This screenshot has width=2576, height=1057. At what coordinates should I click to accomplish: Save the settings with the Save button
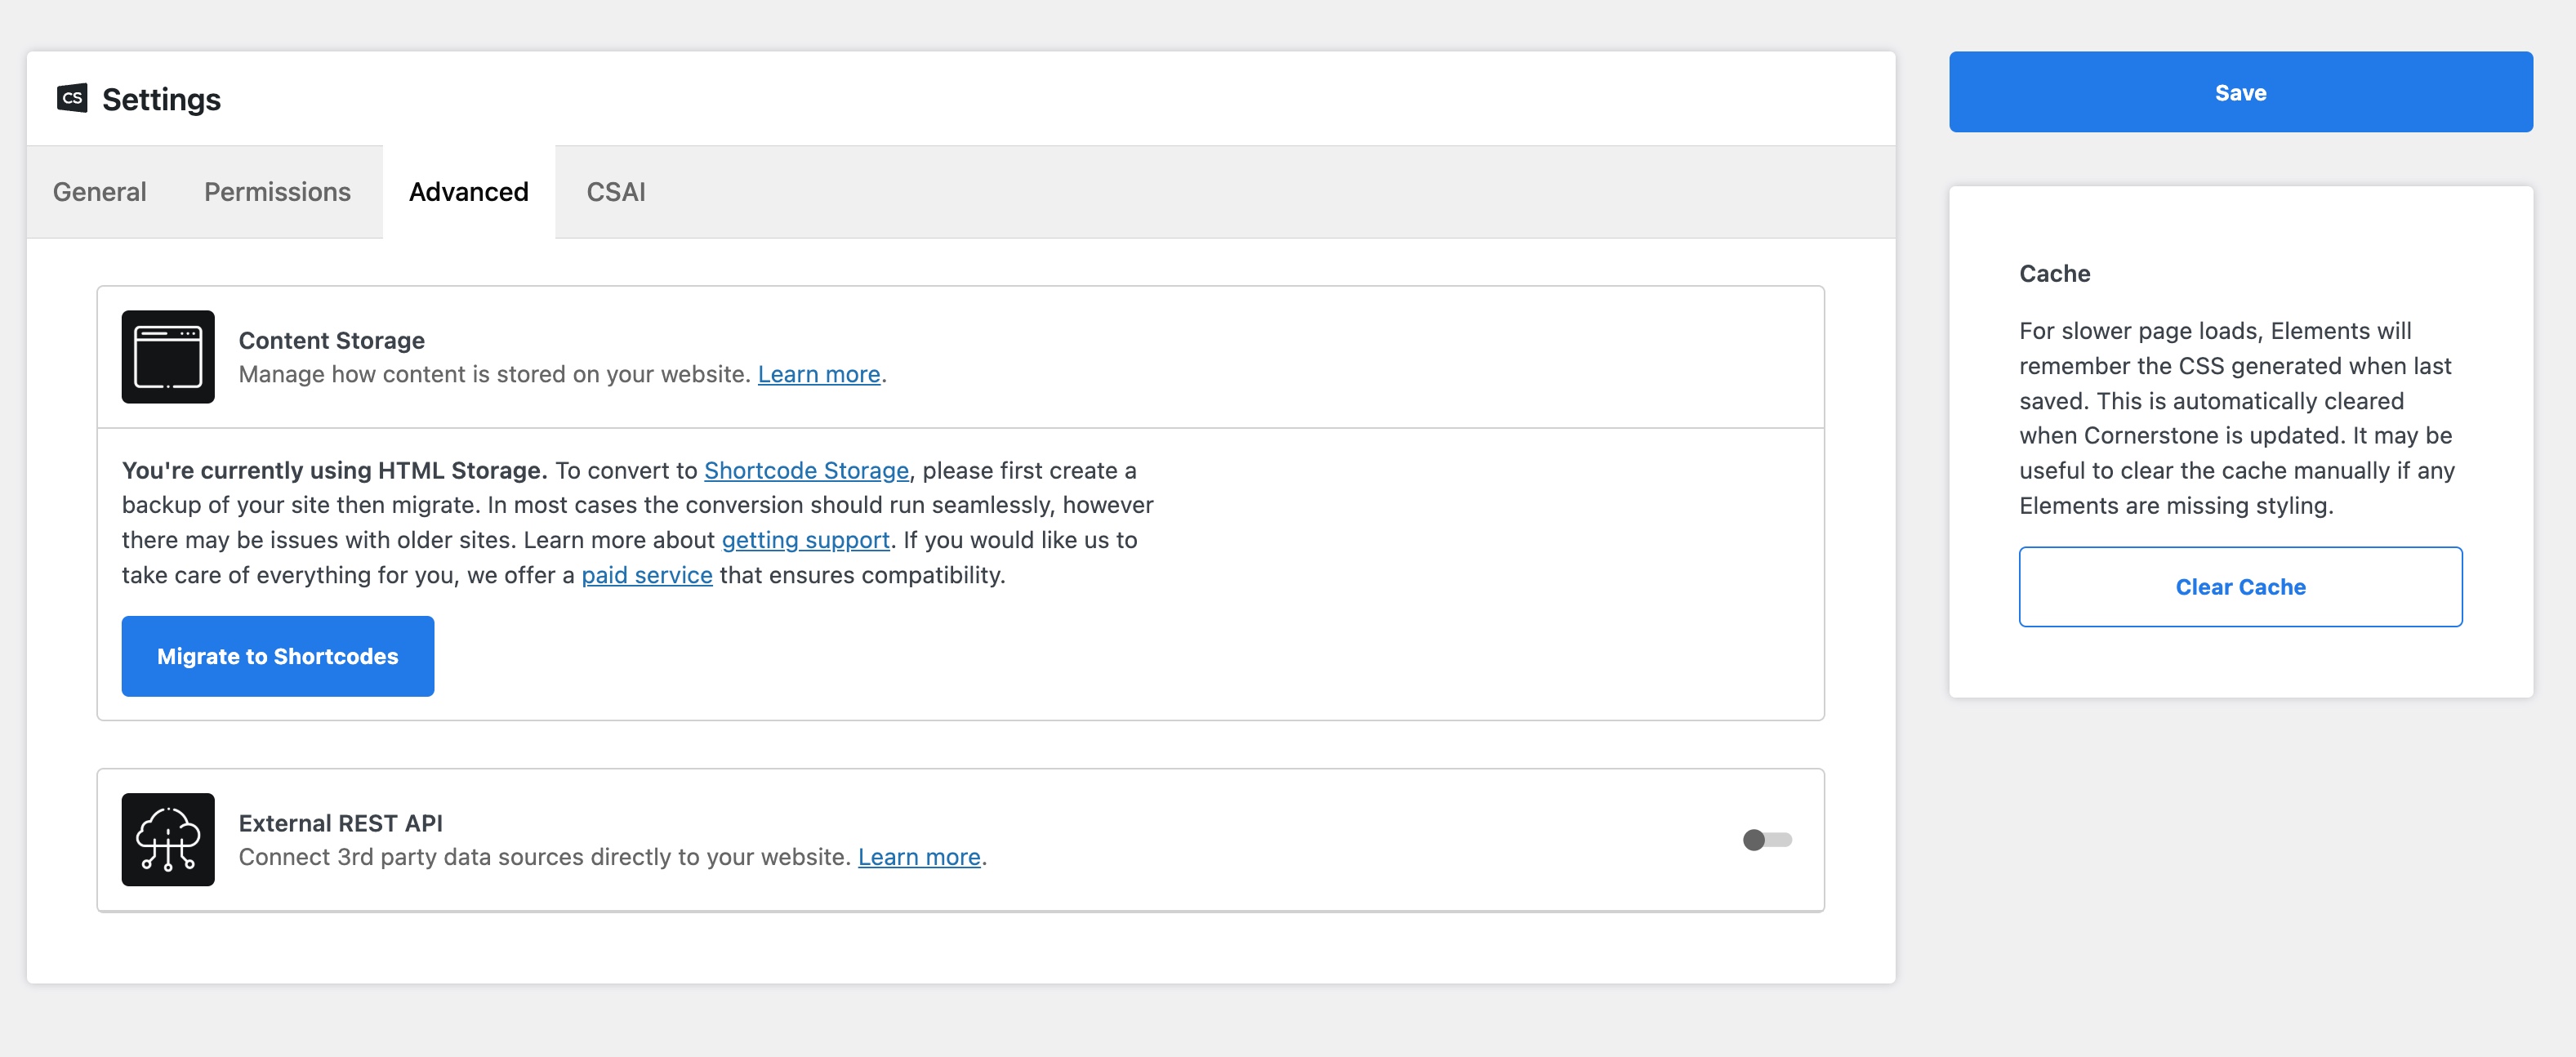click(2240, 92)
